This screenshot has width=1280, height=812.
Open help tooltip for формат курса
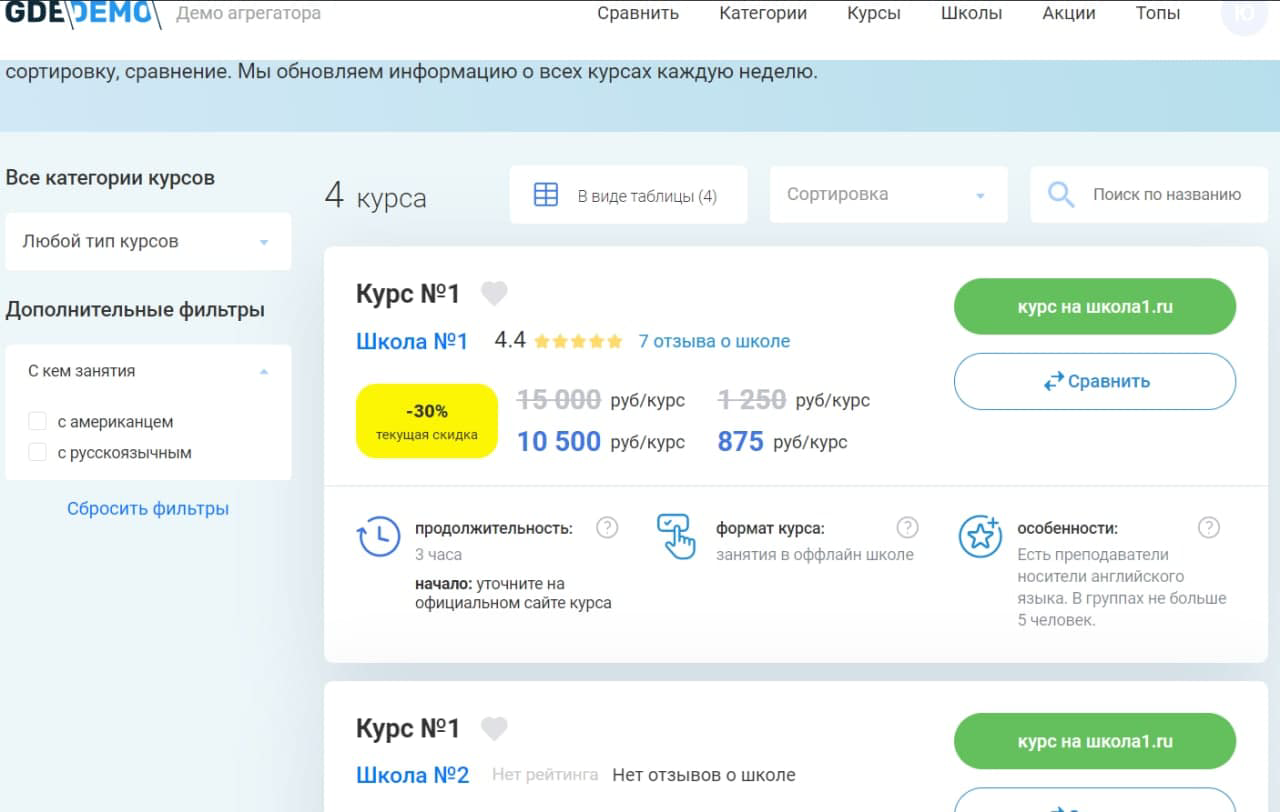907,527
